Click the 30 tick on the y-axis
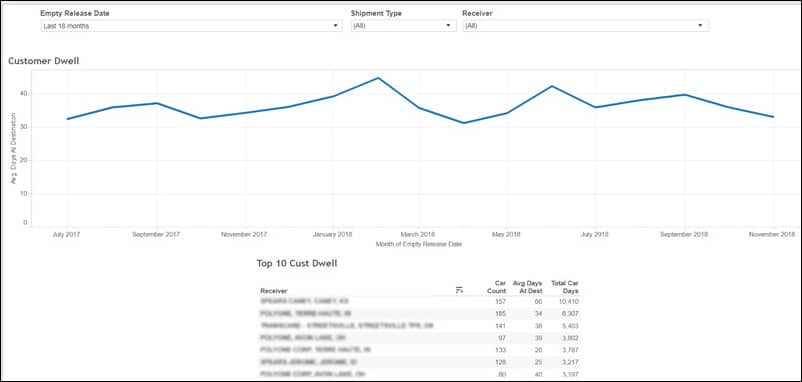 (24, 127)
